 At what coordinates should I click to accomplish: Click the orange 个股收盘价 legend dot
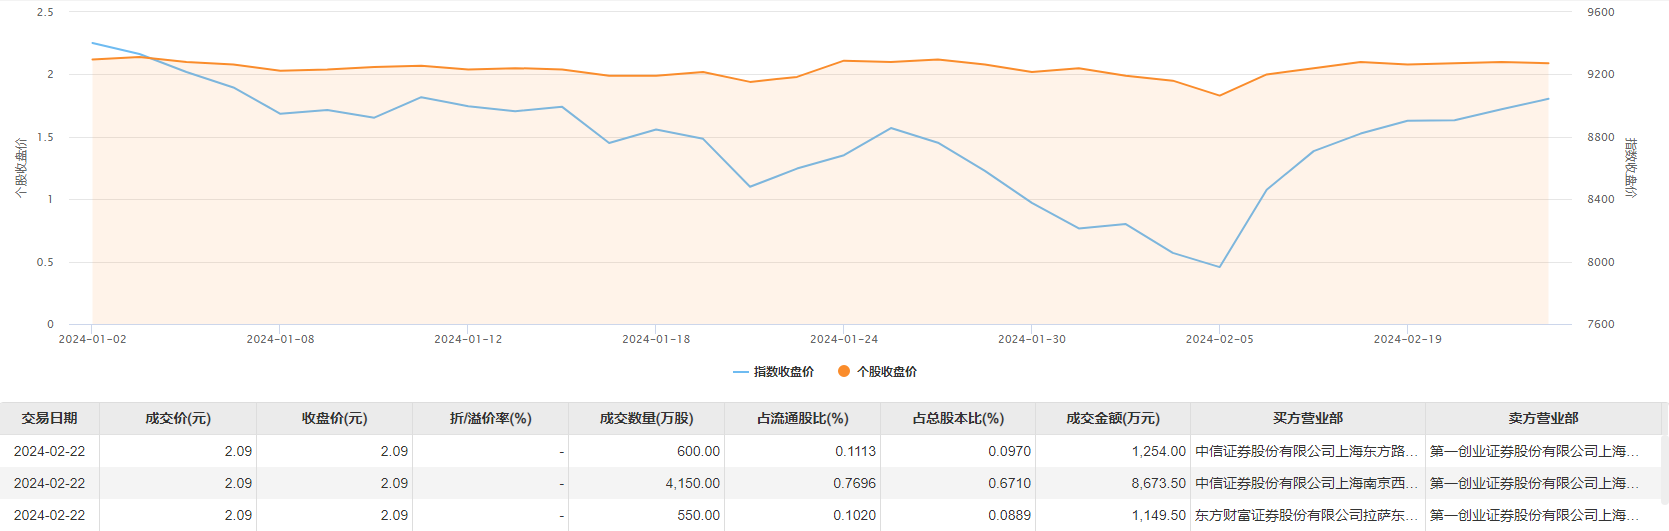pos(844,371)
